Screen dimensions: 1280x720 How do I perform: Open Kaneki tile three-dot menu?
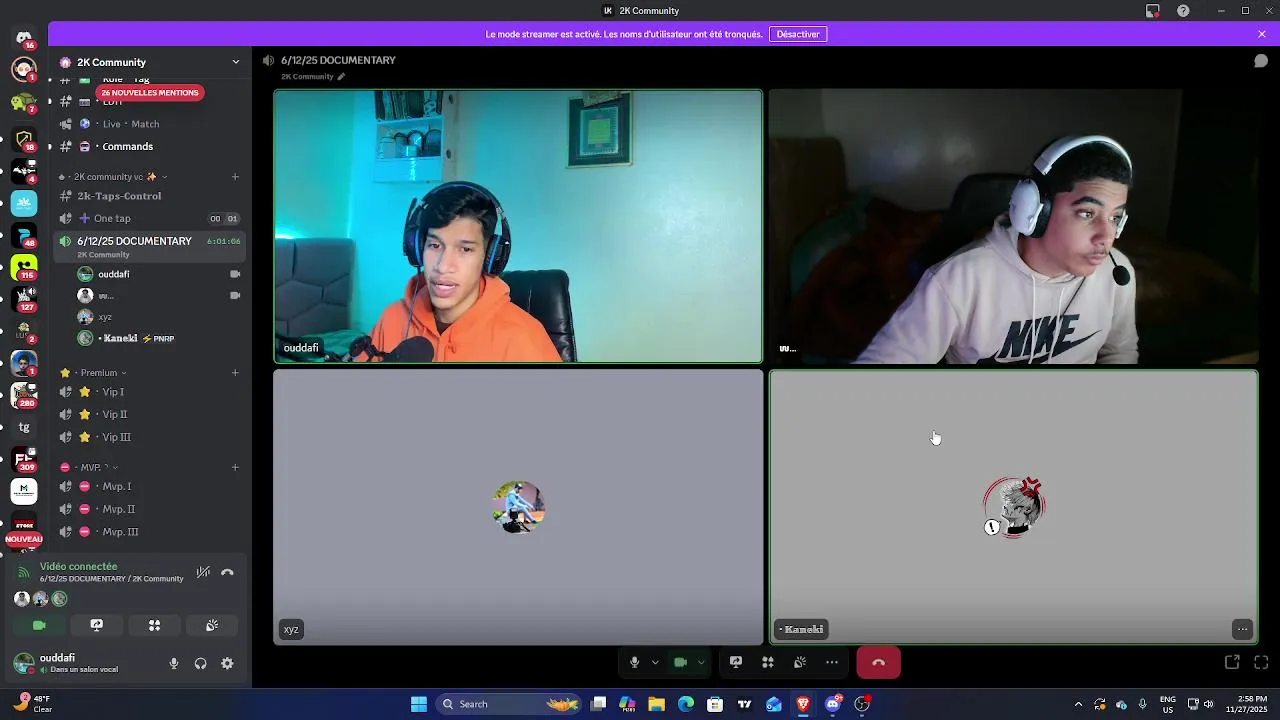coord(1242,629)
